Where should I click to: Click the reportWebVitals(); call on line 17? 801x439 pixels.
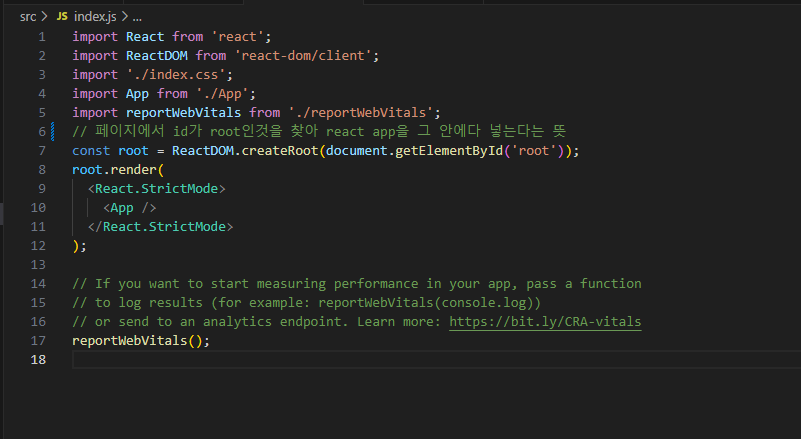pos(141,341)
